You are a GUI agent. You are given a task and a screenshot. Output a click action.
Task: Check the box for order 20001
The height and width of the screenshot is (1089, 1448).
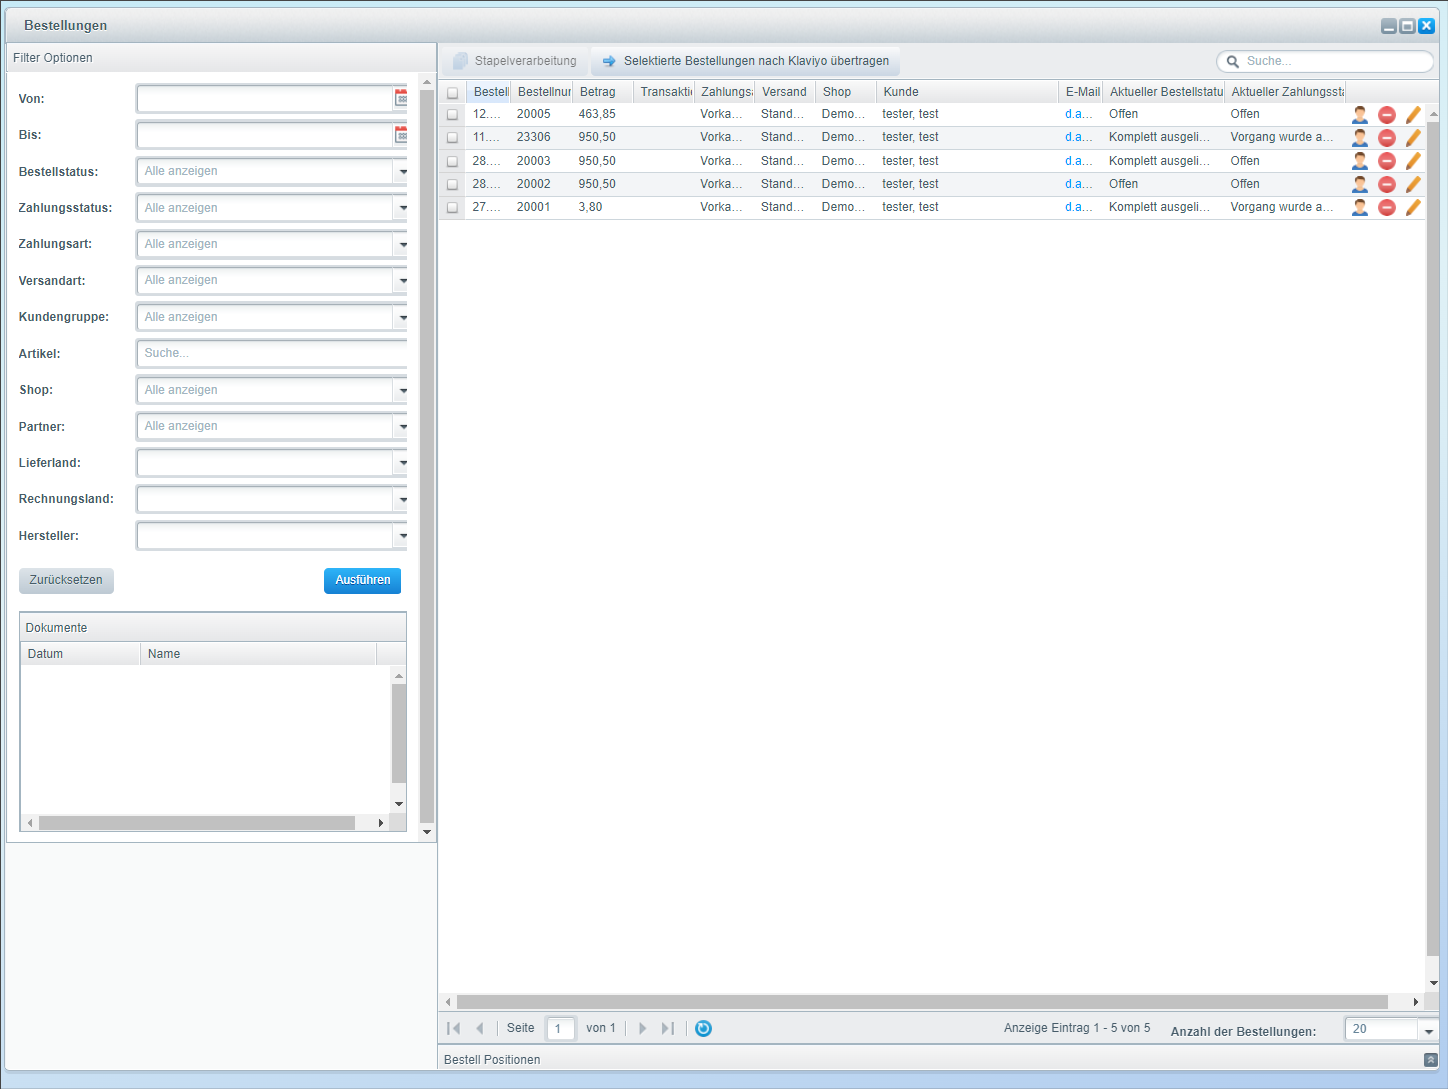coord(453,207)
